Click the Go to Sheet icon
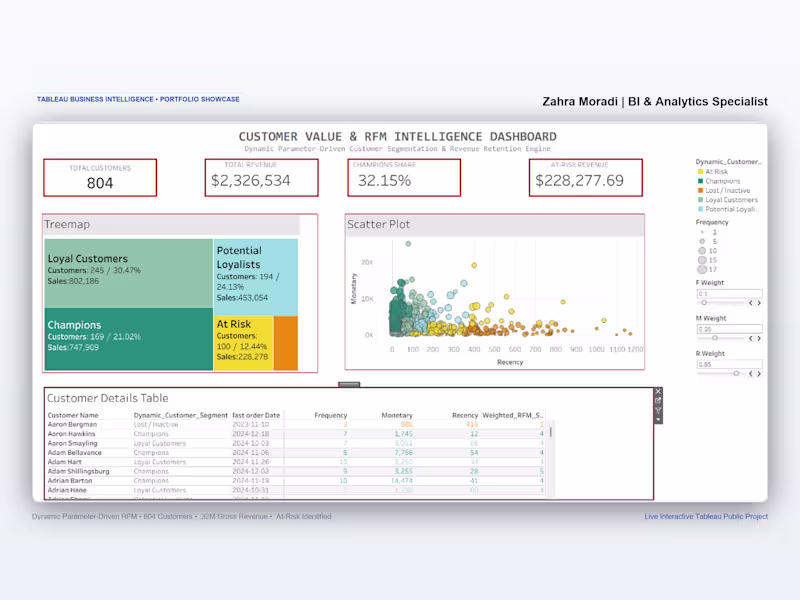This screenshot has width=800, height=600. 658,401
